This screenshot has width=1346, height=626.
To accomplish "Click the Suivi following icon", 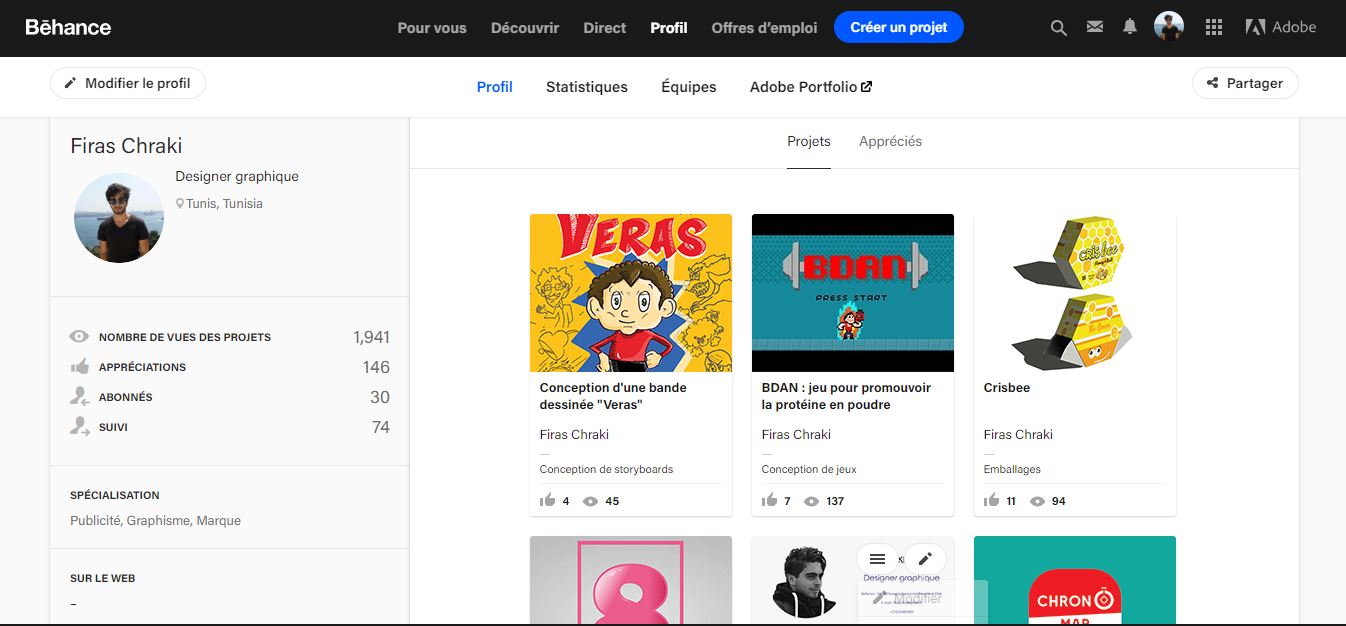I will point(80,426).
